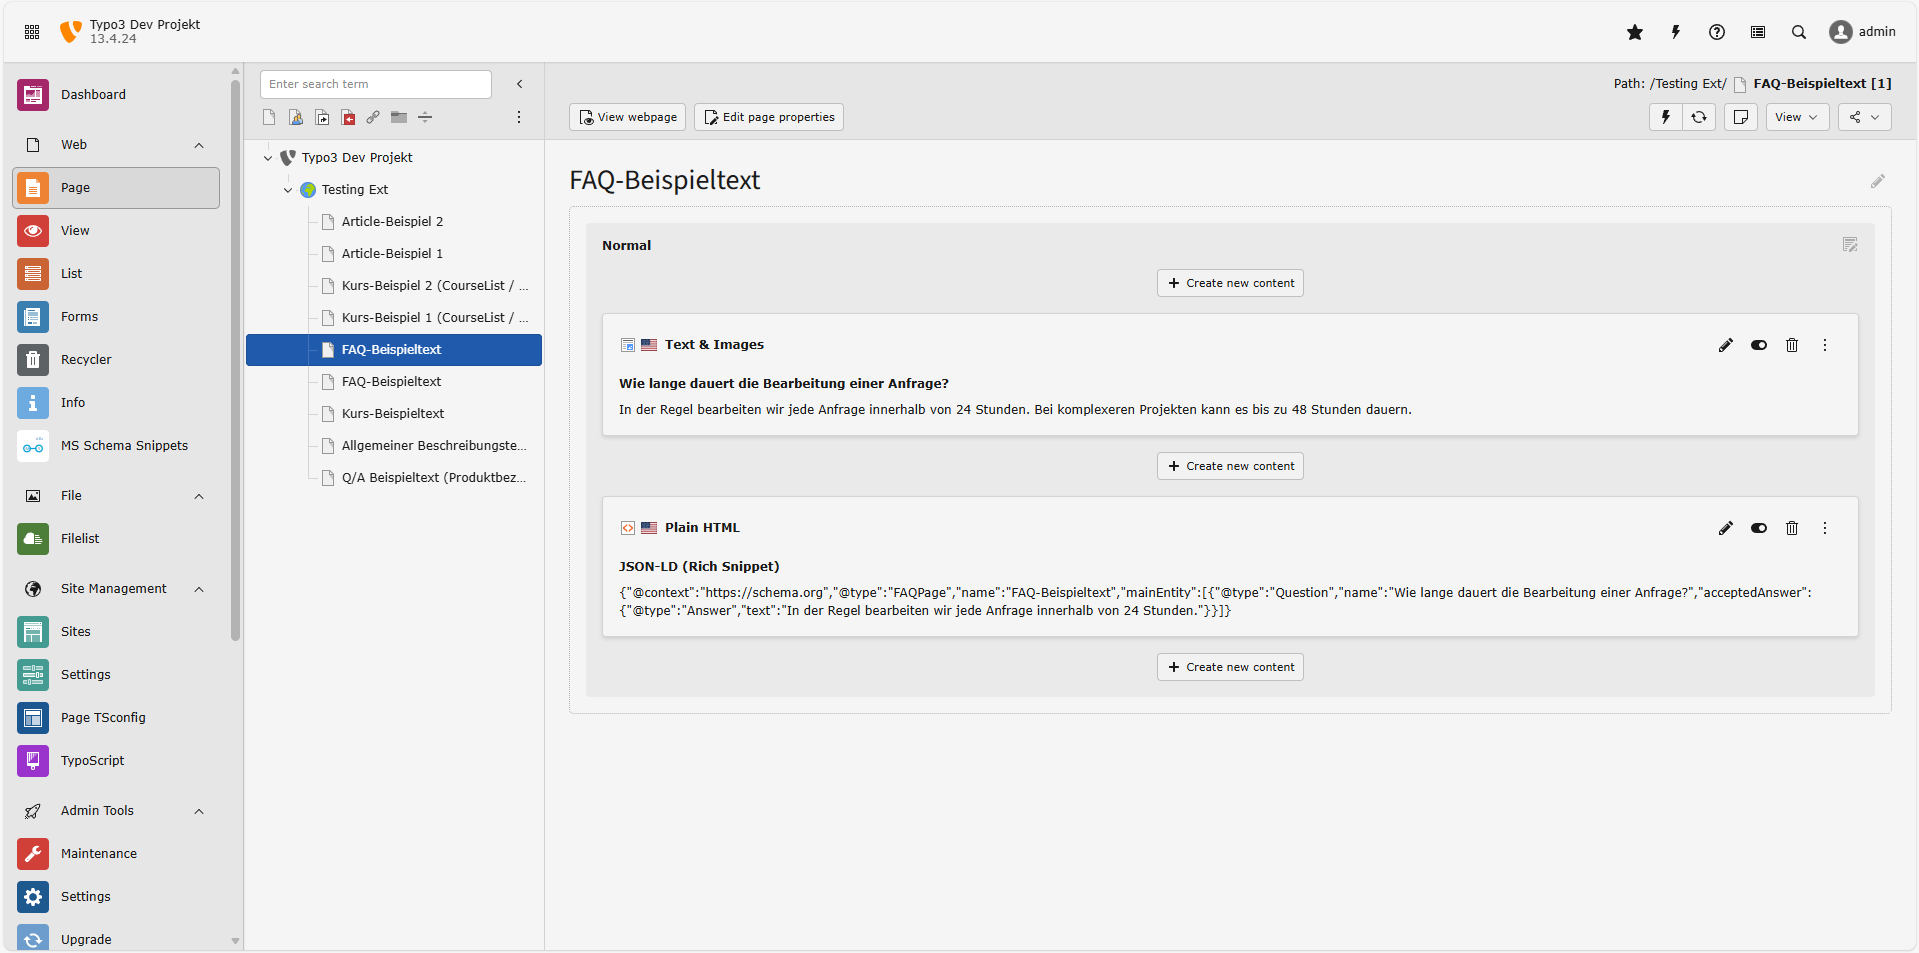This screenshot has height=953, width=1919.
Task: Click the search icon in top bar
Action: coord(1799,32)
